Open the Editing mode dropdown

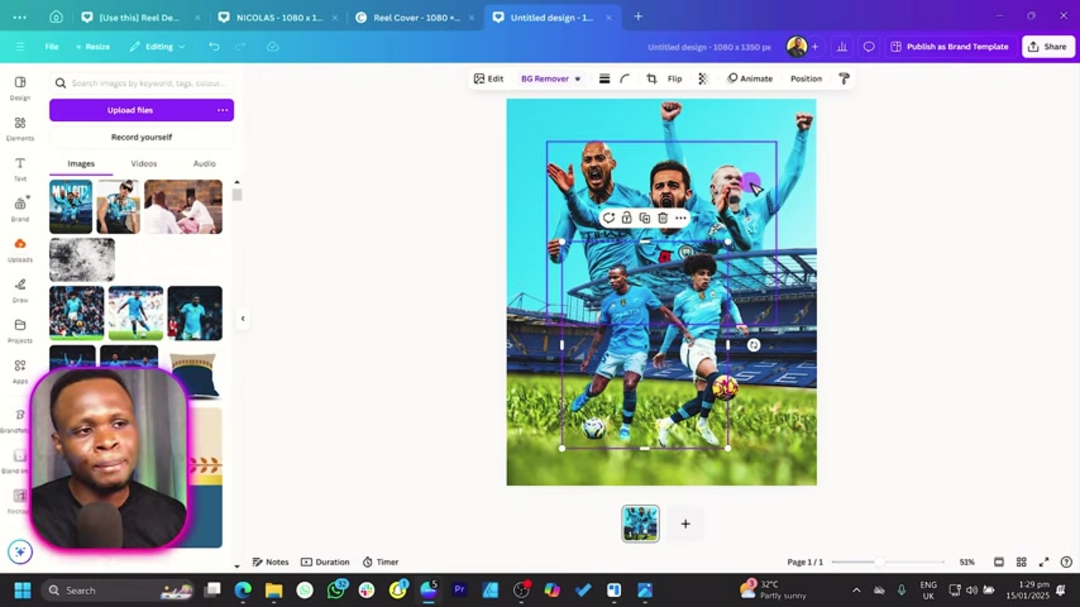click(x=157, y=47)
